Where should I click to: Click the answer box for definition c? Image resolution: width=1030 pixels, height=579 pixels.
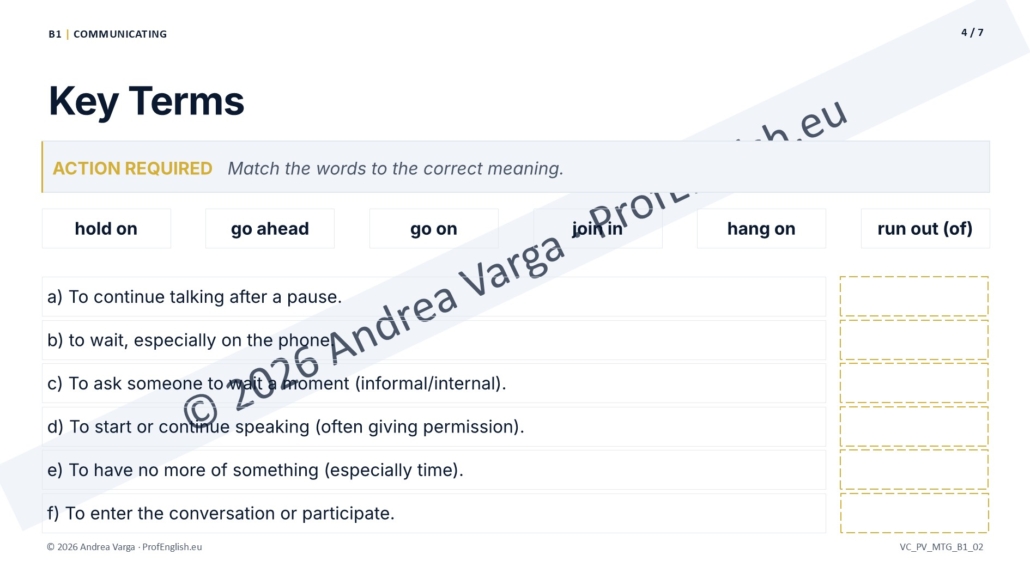click(914, 383)
